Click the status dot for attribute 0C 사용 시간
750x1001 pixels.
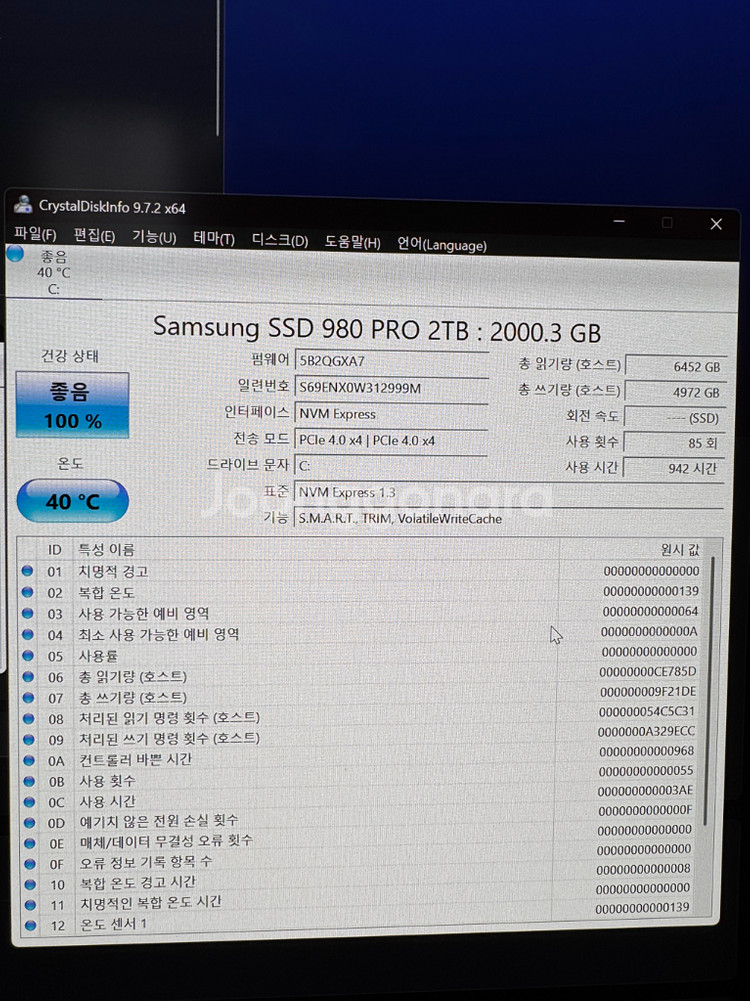(29, 802)
